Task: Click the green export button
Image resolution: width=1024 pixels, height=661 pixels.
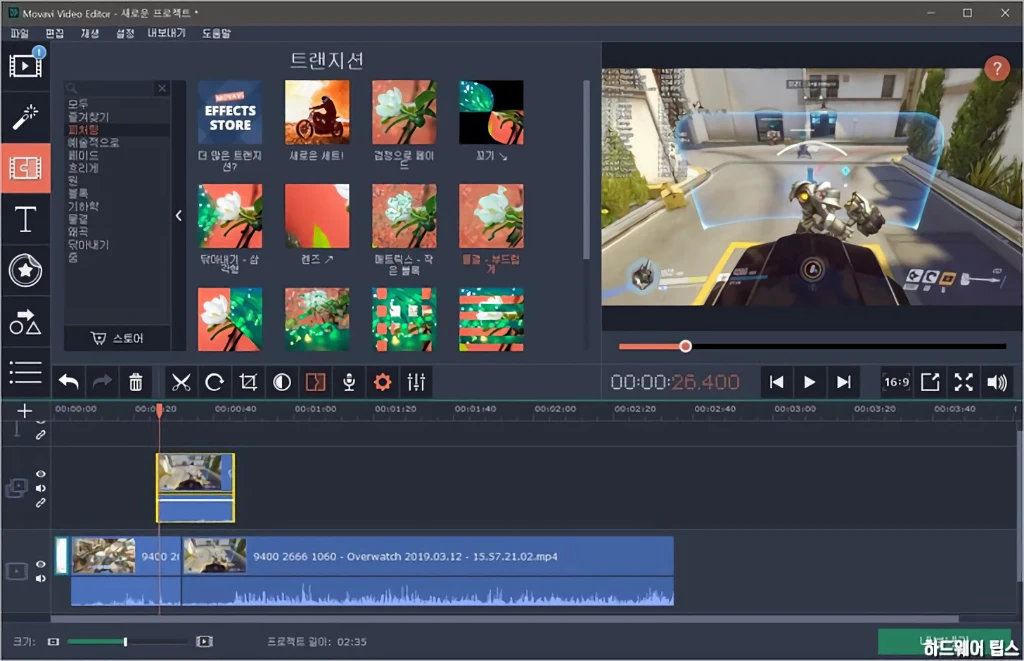Action: pos(946,642)
